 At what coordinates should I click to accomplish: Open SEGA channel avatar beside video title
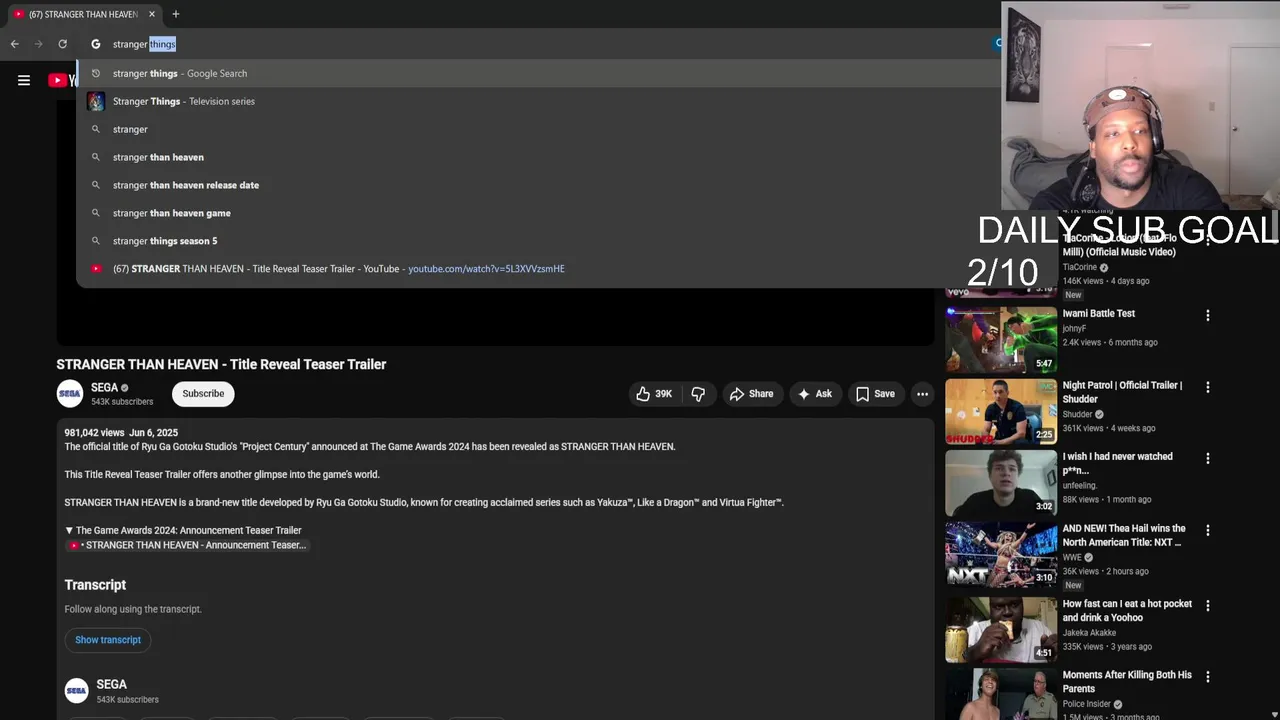pyautogui.click(x=70, y=394)
